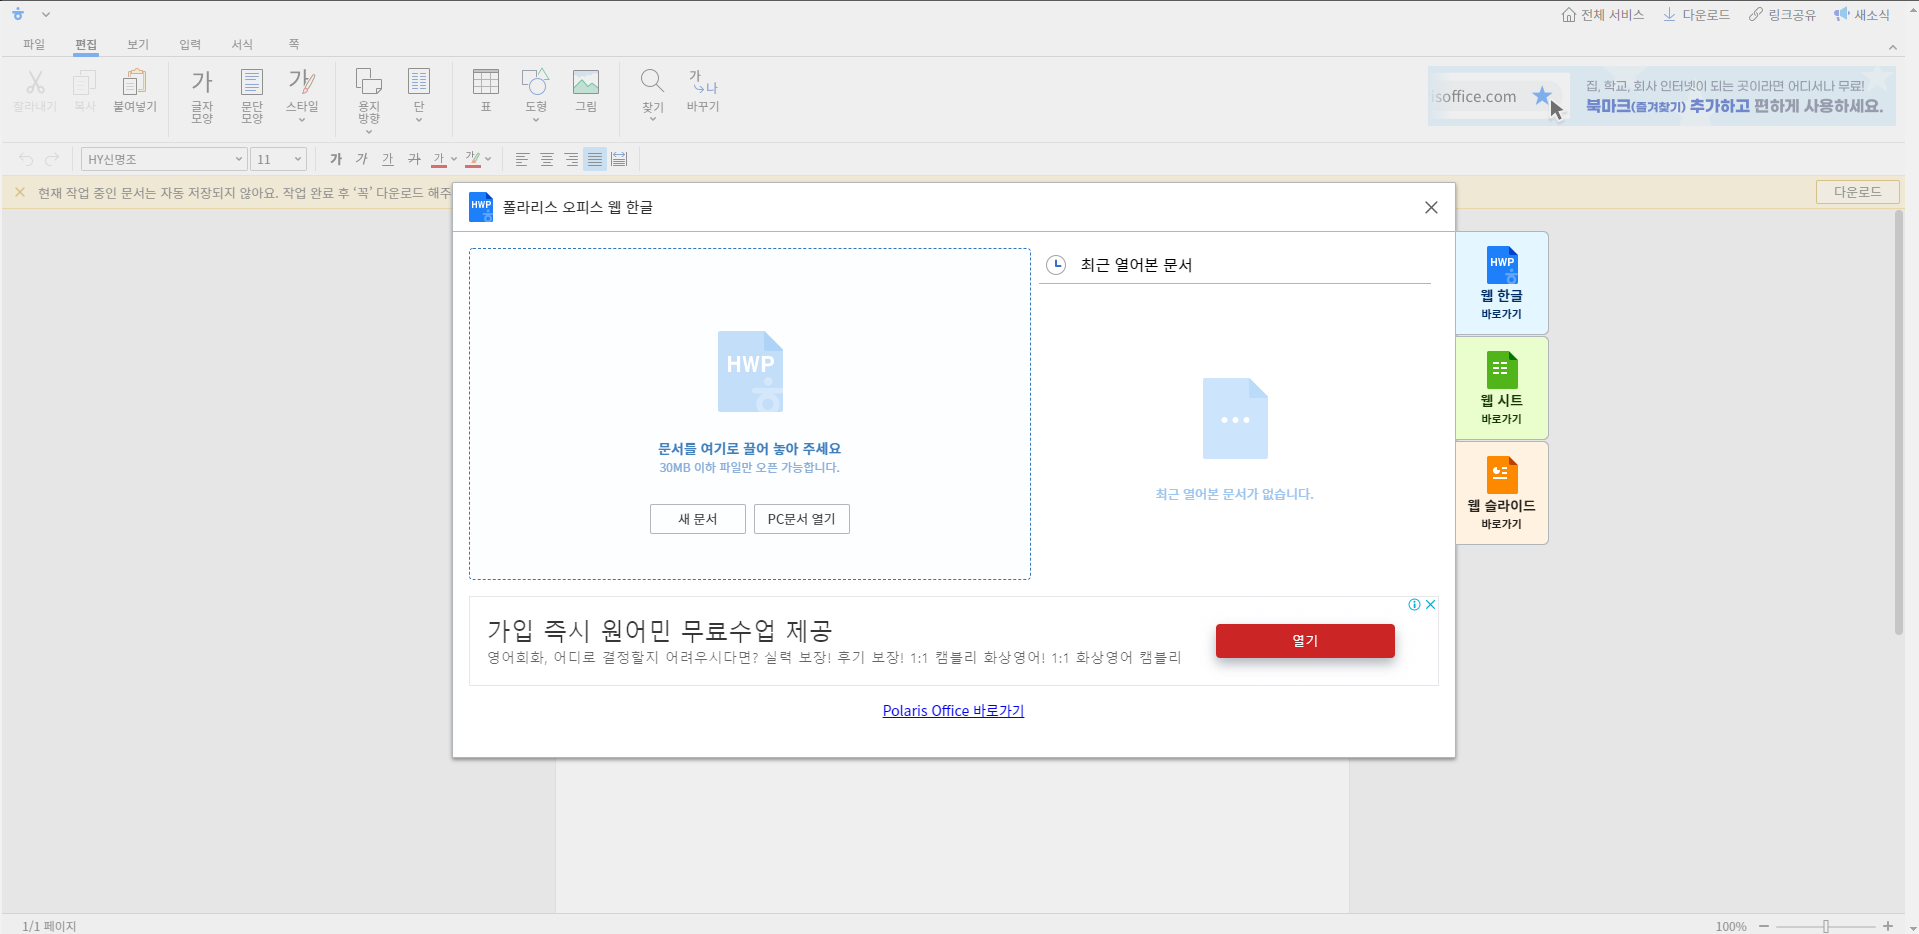Open 웹 시트 바로가기 shortcut
Image resolution: width=1919 pixels, height=934 pixels.
tap(1502, 388)
